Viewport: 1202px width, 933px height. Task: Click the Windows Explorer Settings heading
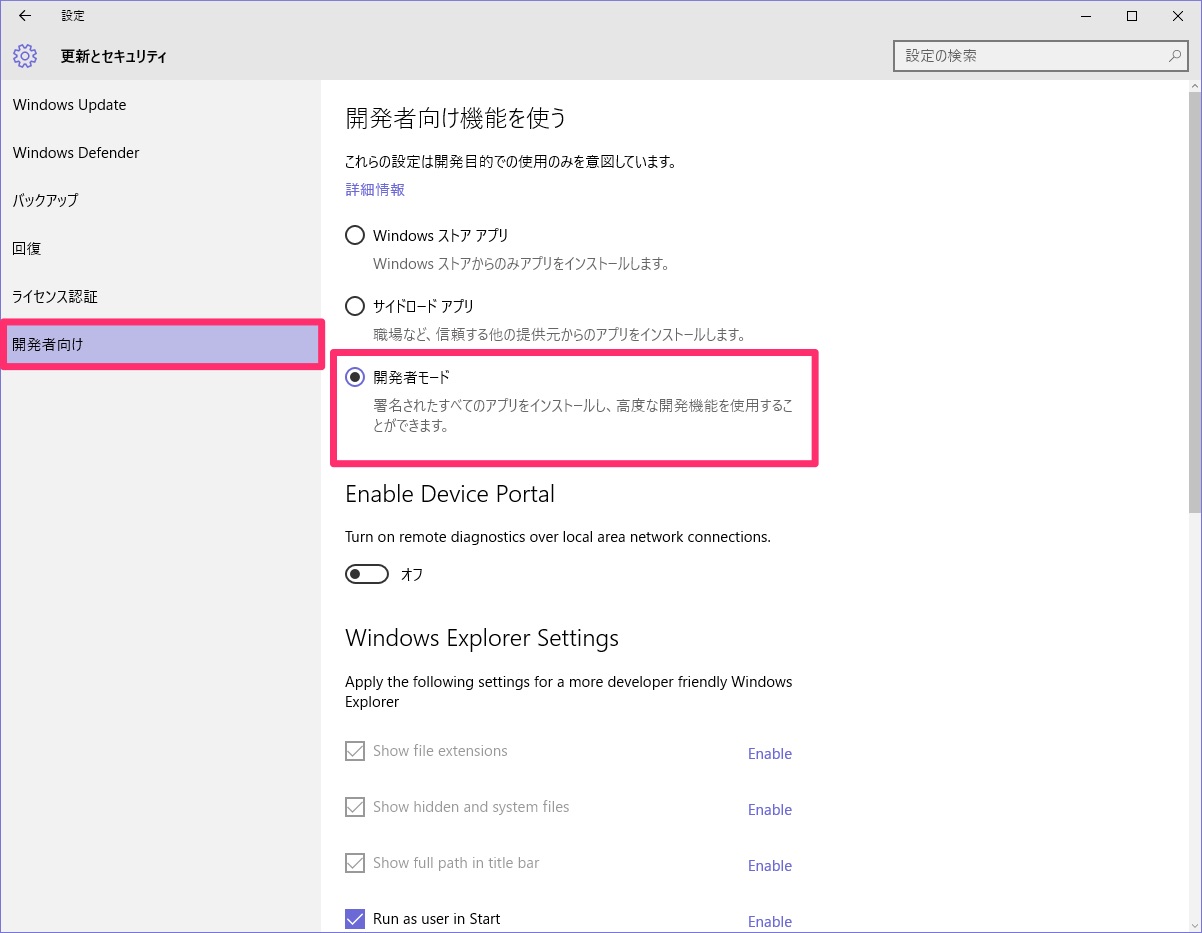pos(482,638)
